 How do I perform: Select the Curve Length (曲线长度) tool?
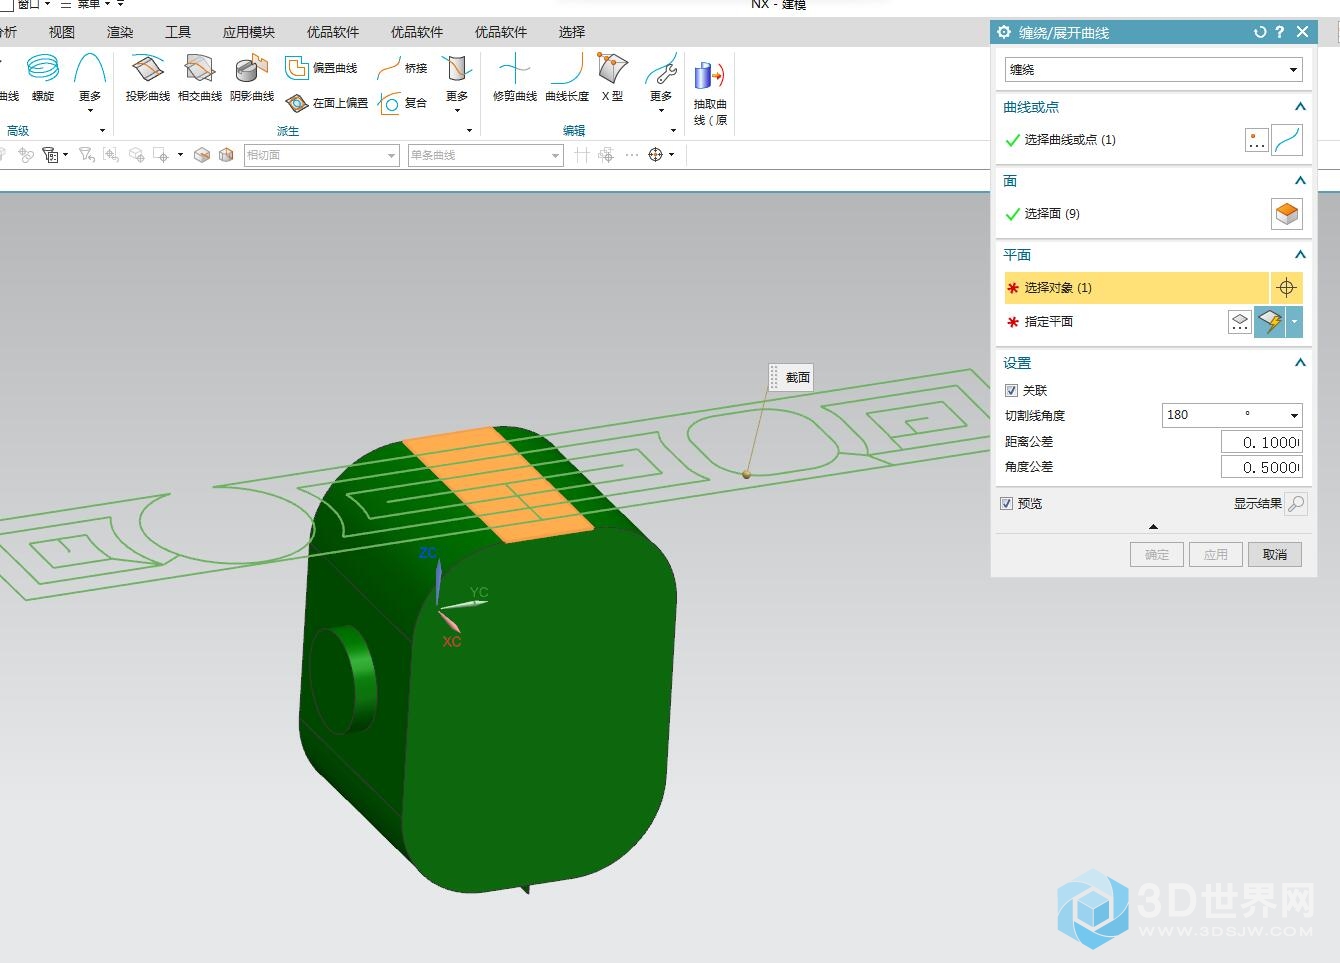click(566, 78)
